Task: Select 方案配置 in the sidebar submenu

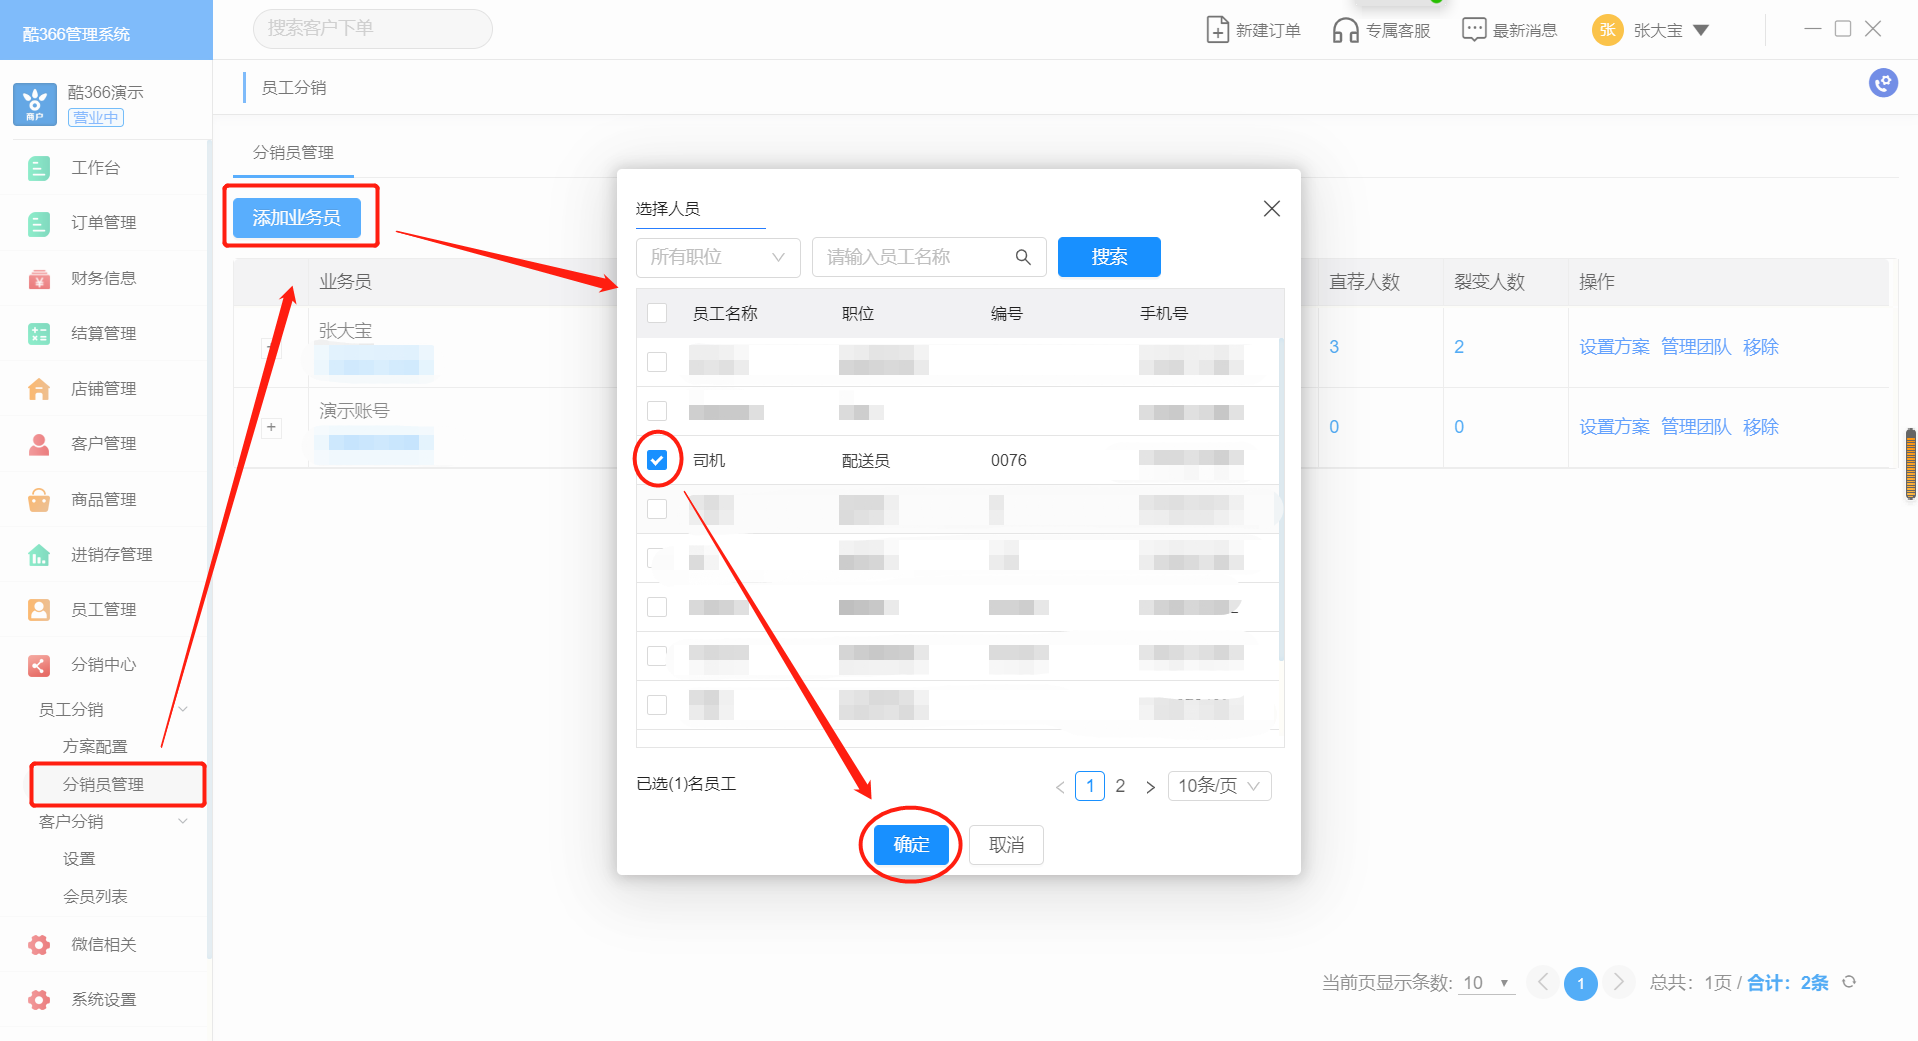Action: point(95,747)
